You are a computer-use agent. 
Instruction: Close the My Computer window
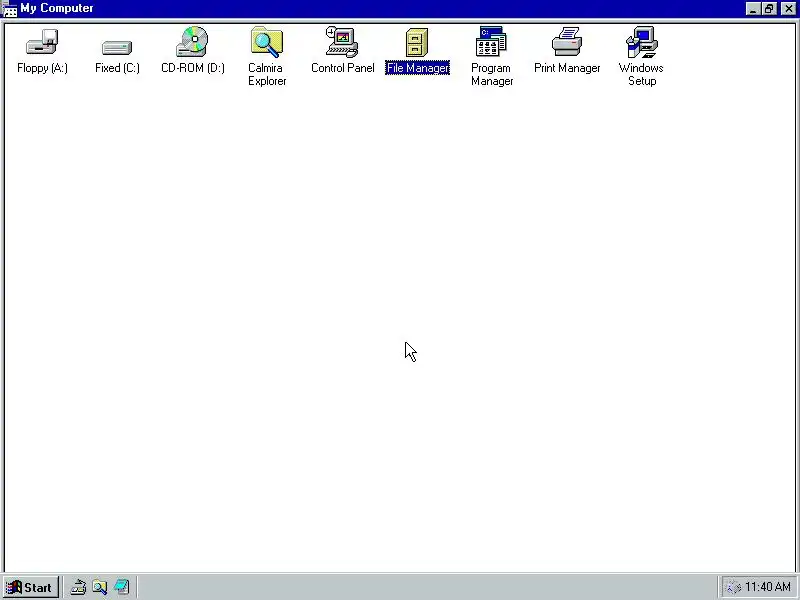[x=788, y=9]
